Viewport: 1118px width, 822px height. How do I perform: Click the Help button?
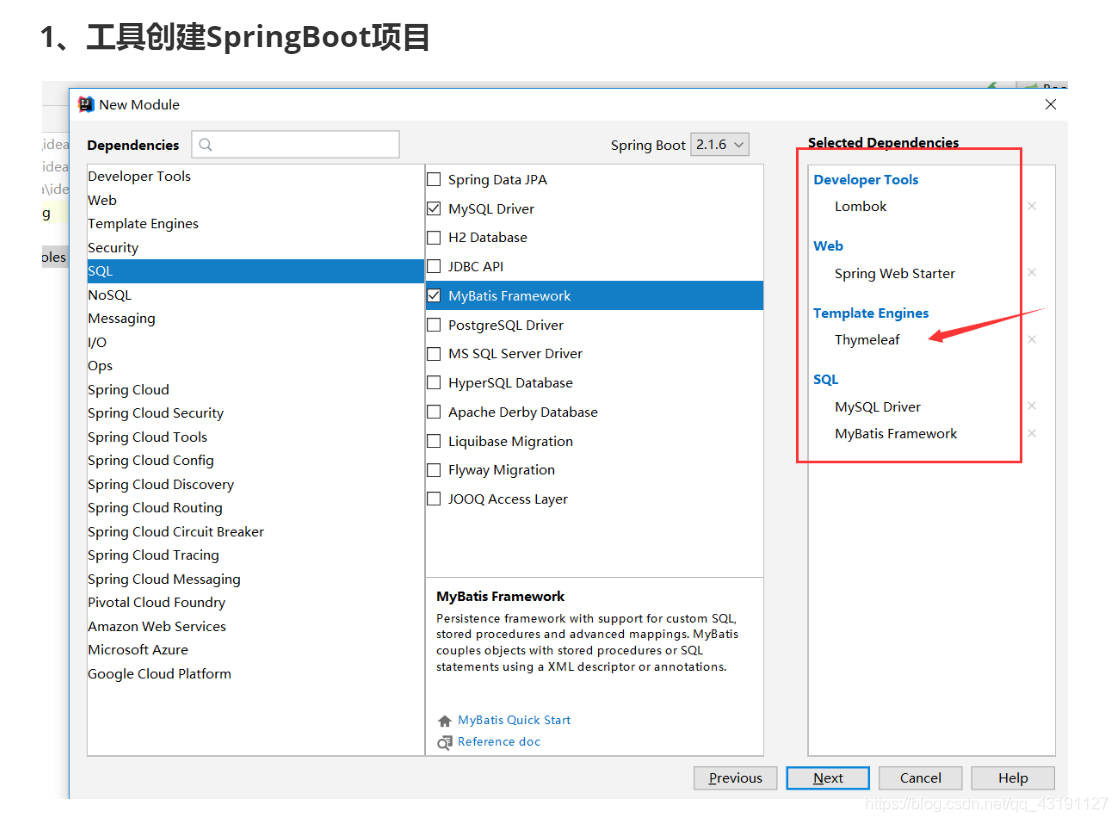point(1013,778)
